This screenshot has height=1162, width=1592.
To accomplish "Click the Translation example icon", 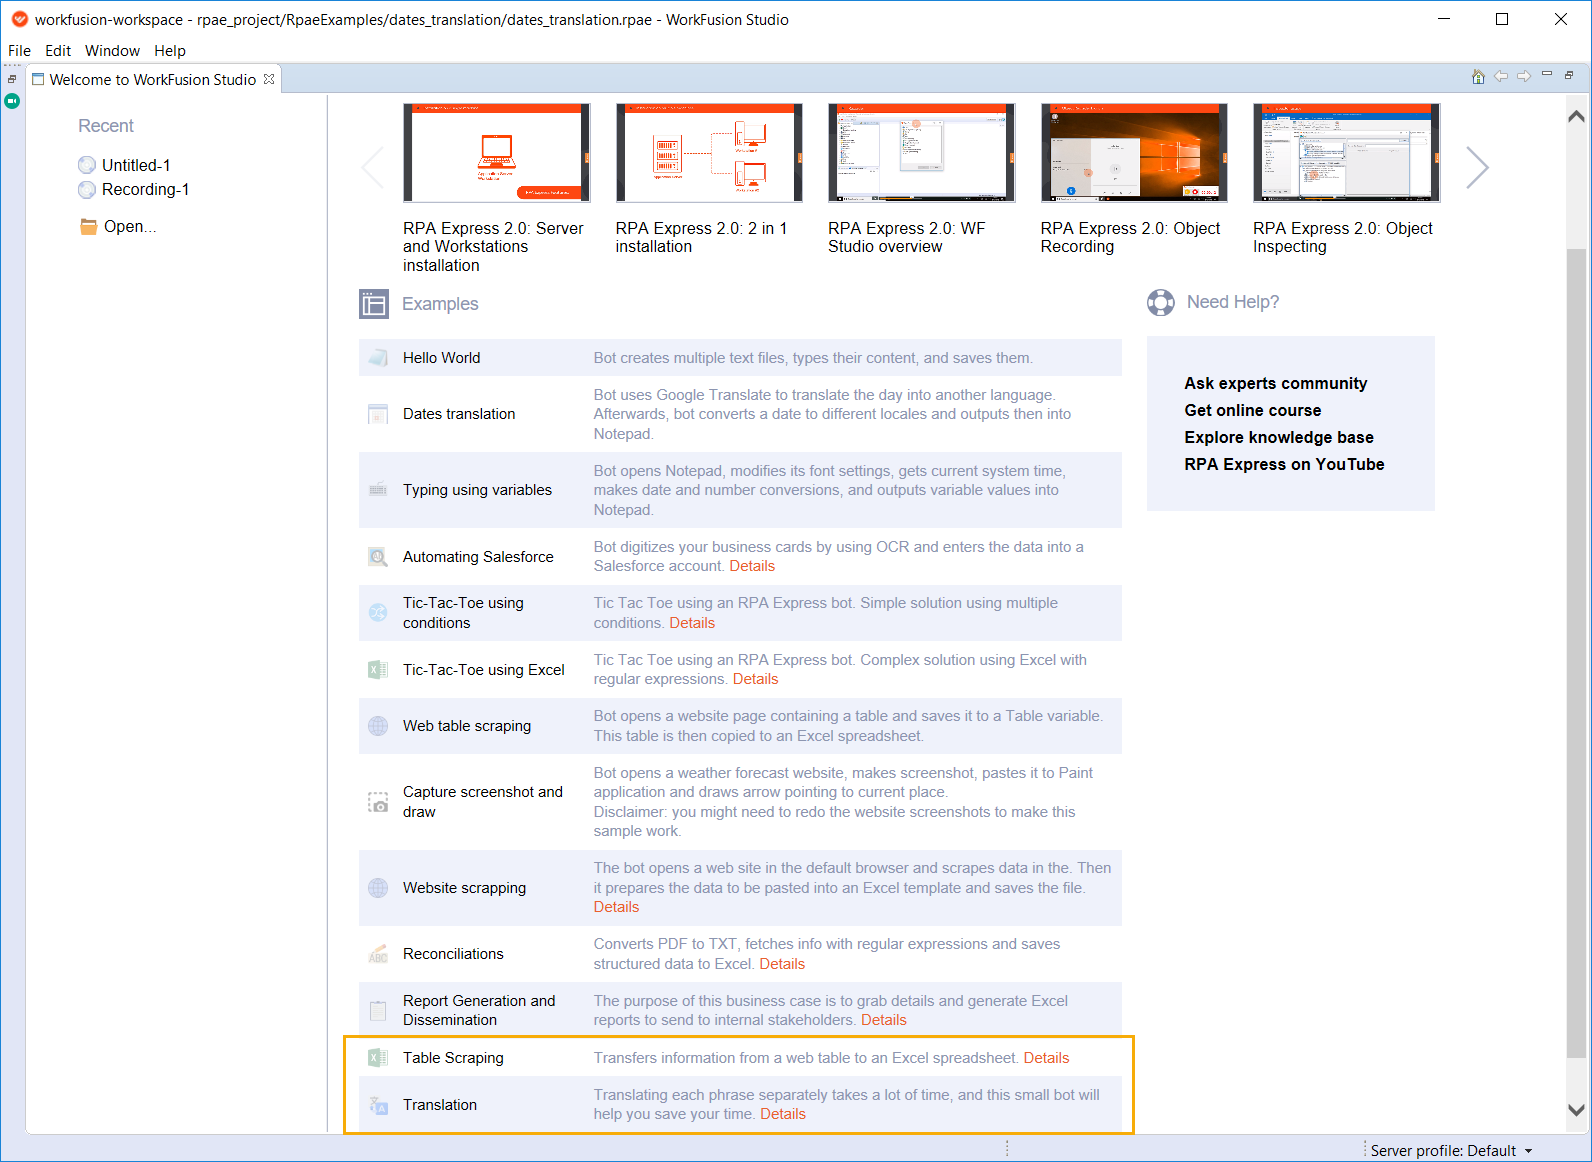I will click(x=378, y=1105).
